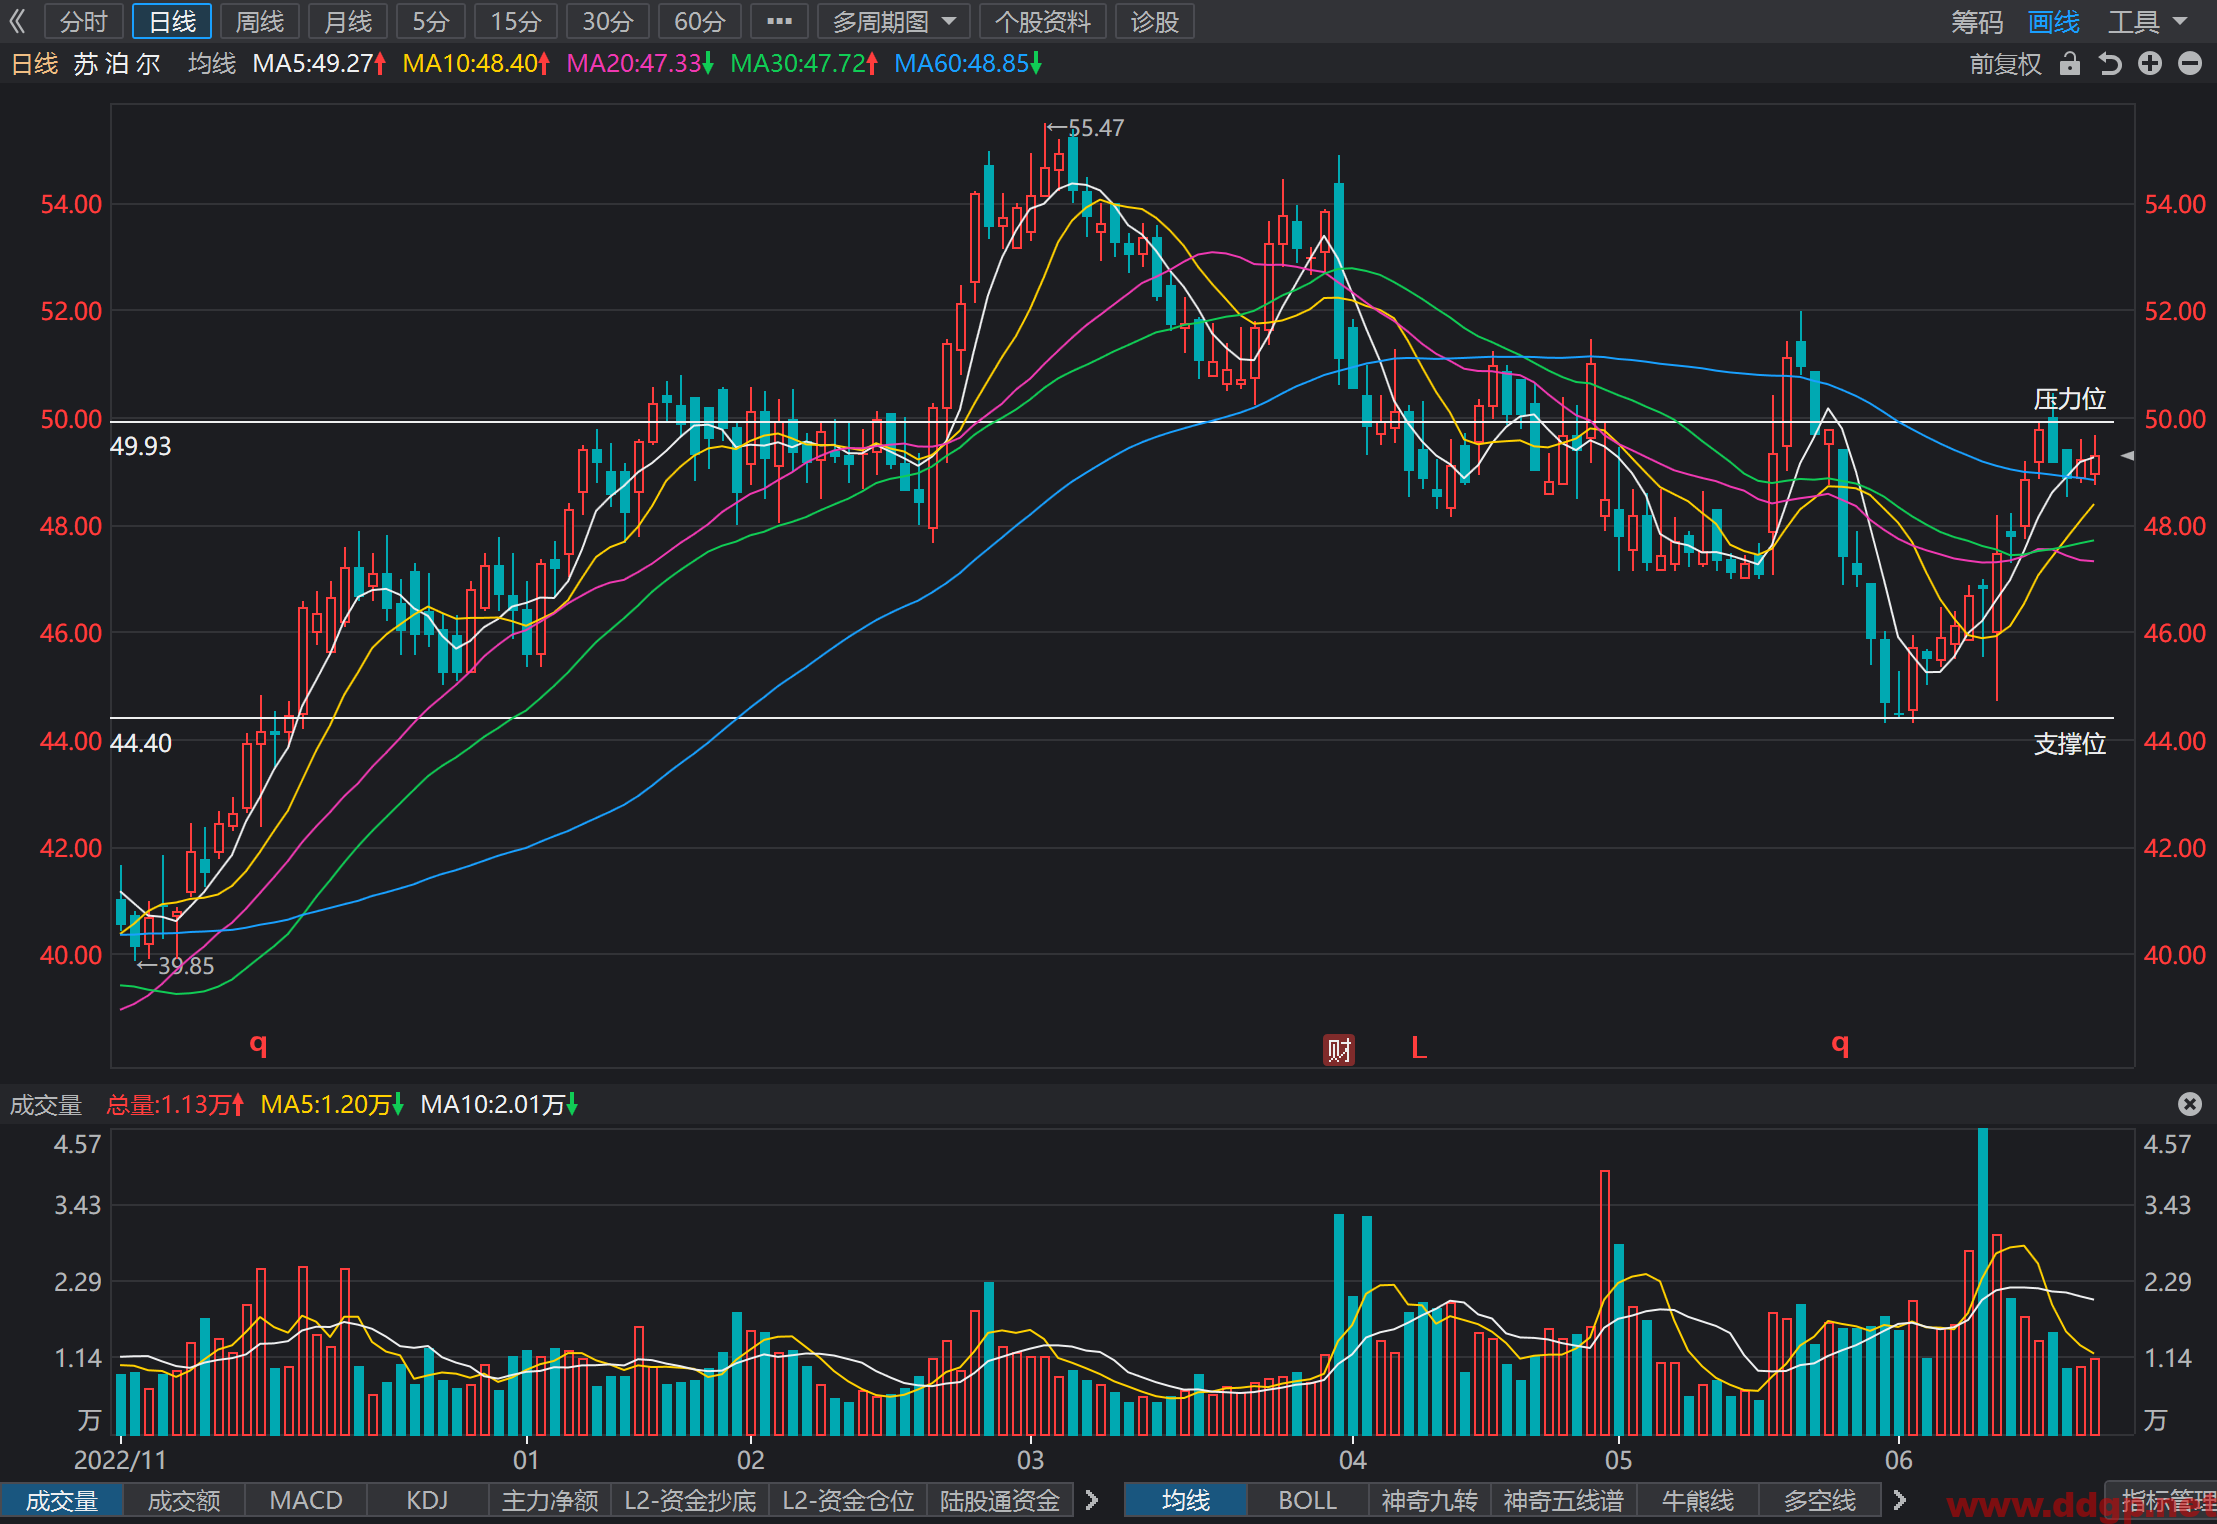Open the more periods ellipsis button
2217x1524 pixels.
click(x=779, y=21)
